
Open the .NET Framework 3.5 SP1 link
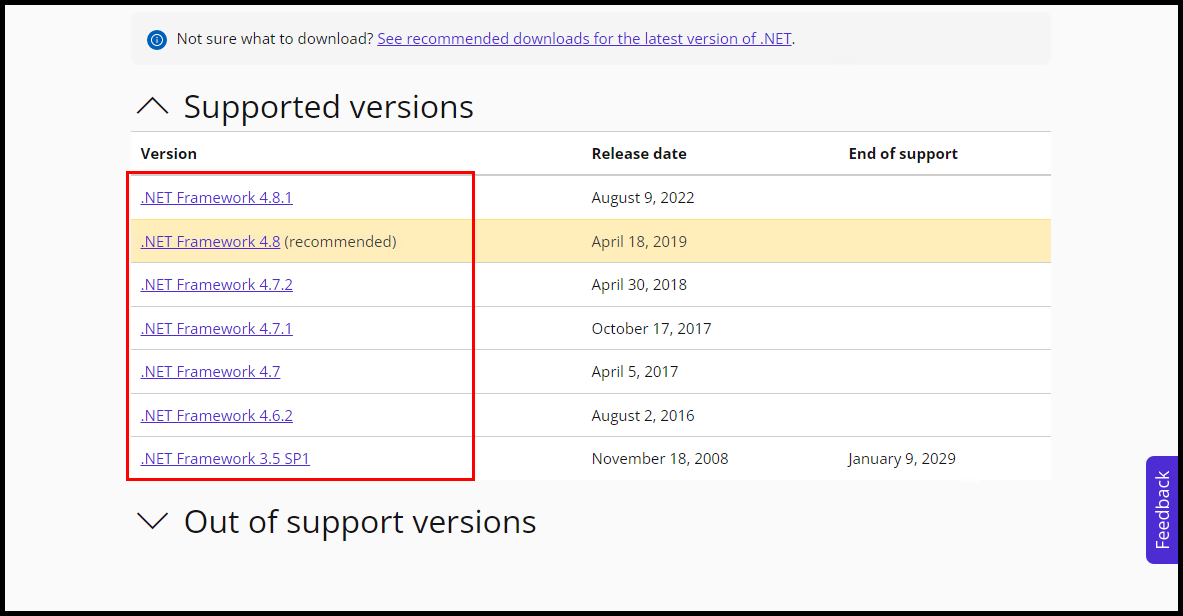point(224,458)
